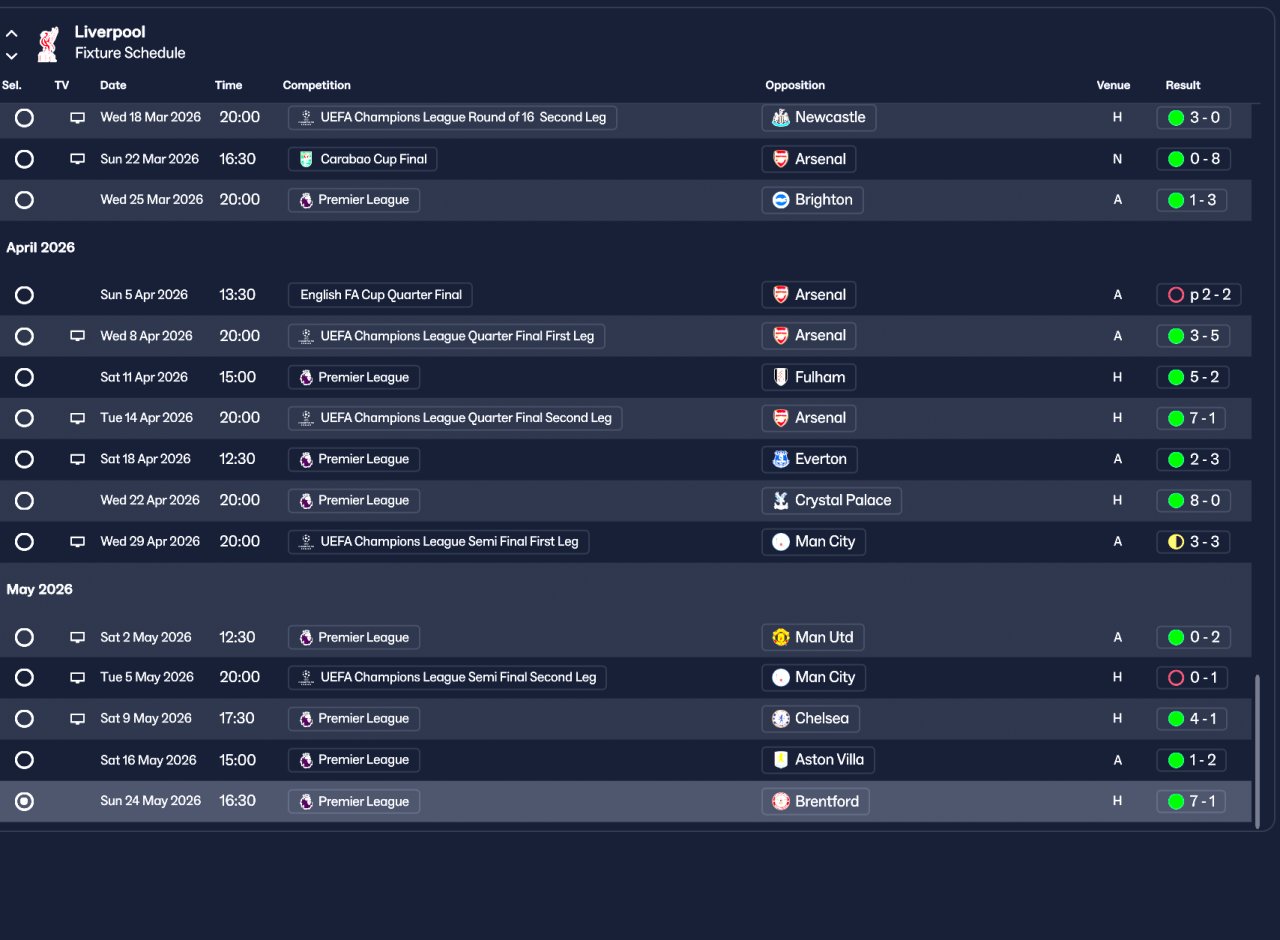Click the Brentford club badge
The image size is (1280, 940).
coord(781,801)
